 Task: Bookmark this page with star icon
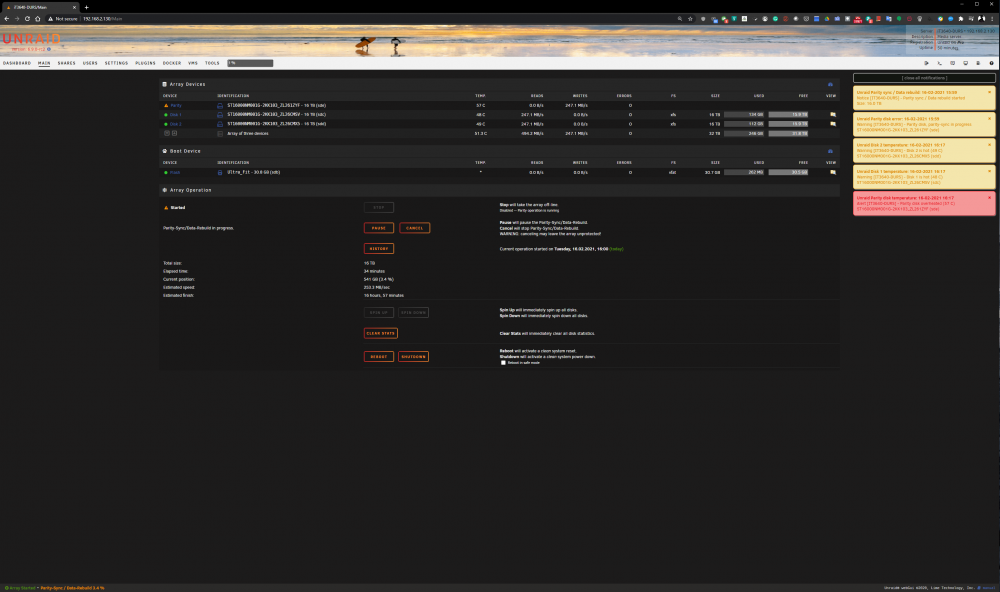(690, 18)
